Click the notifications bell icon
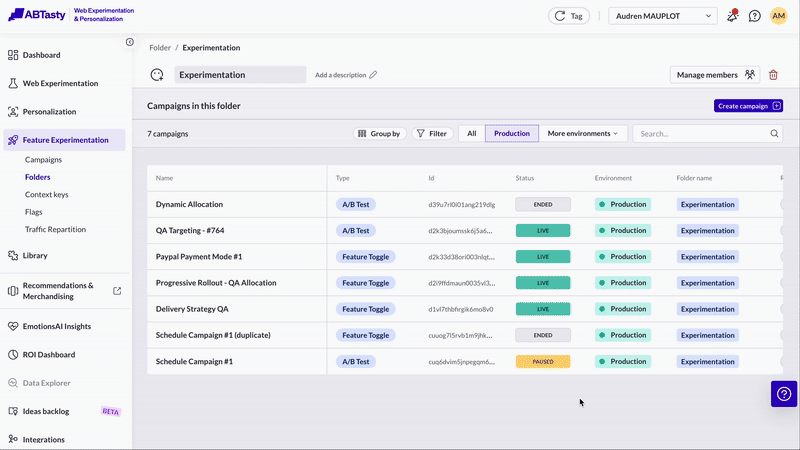 pos(733,16)
